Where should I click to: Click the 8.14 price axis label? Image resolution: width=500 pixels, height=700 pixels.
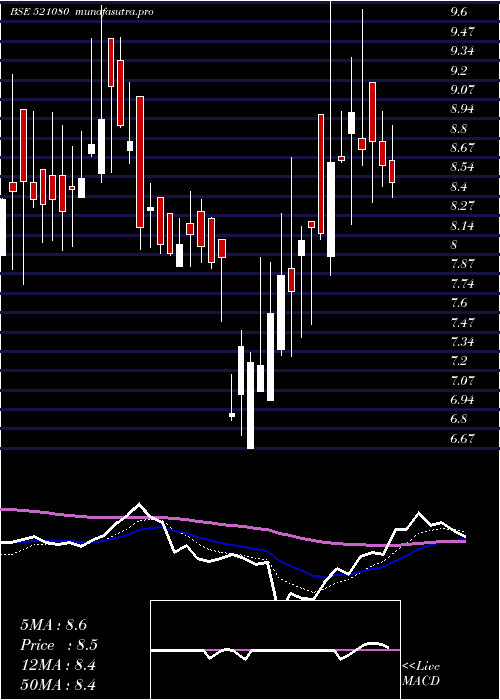coord(462,226)
